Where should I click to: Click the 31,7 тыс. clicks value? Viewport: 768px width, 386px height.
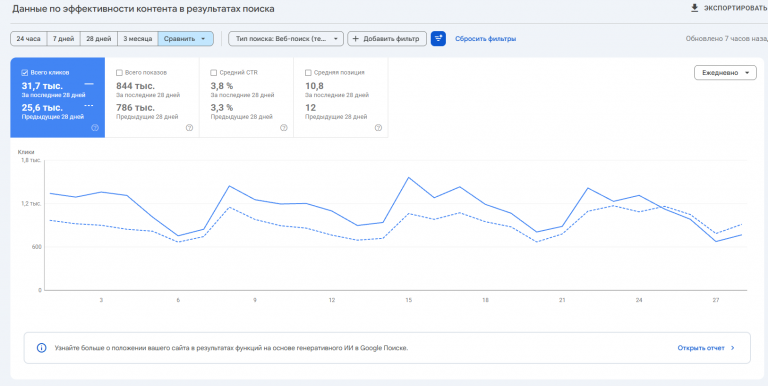pyautogui.click(x=42, y=86)
